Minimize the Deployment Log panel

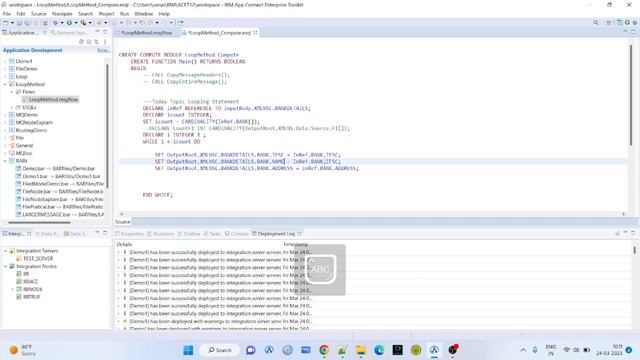[625, 233]
